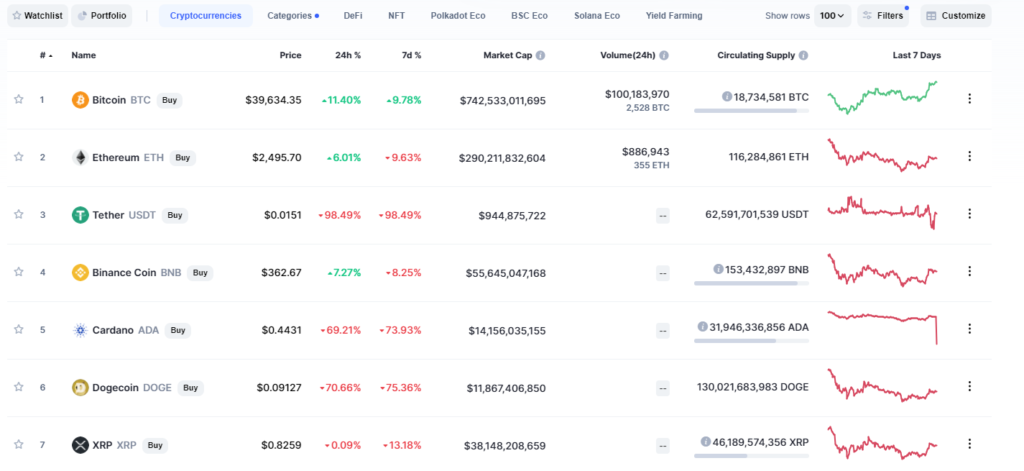This screenshot has width=1024, height=471.
Task: Open the Bitcoin row more-options menu
Action: tap(969, 99)
